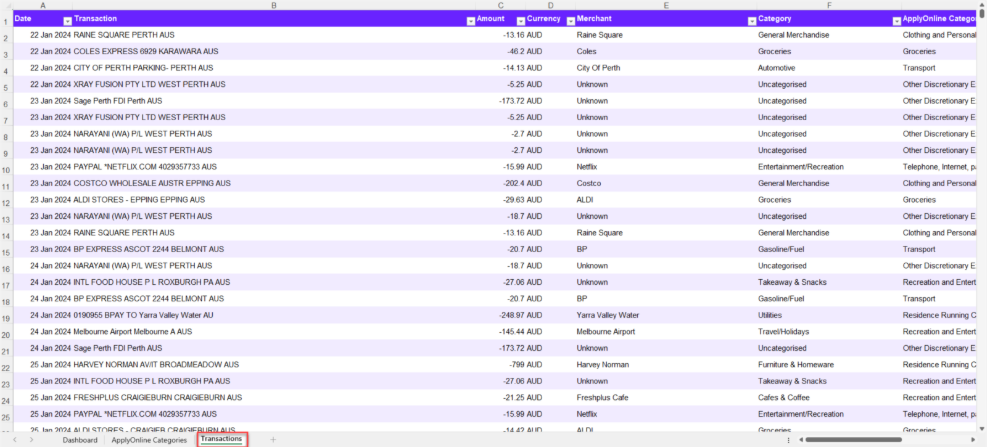
Task: Select row 19 header
Action: click(6, 319)
